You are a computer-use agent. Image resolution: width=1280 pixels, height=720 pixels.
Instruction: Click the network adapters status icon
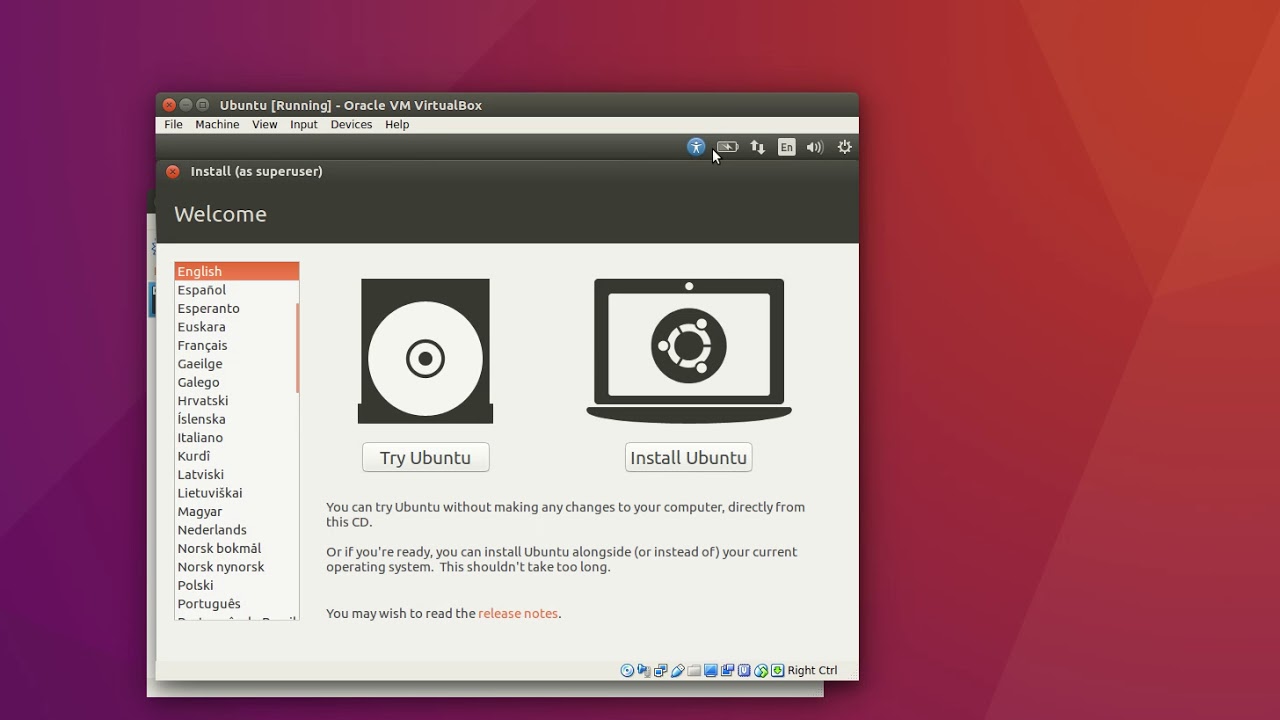661,670
